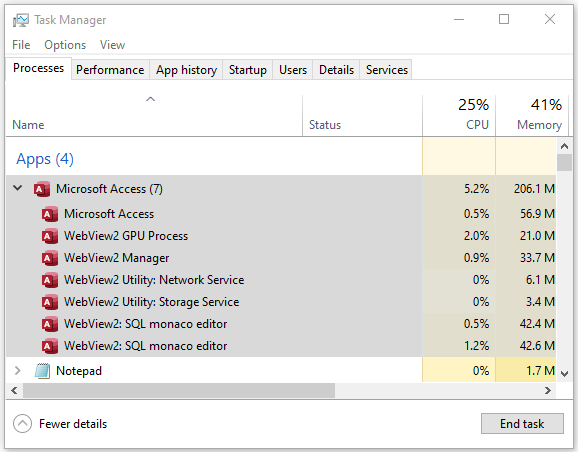This screenshot has width=578, height=452.
Task: Click the horizontal scrollbar left arrow
Action: coord(14,390)
